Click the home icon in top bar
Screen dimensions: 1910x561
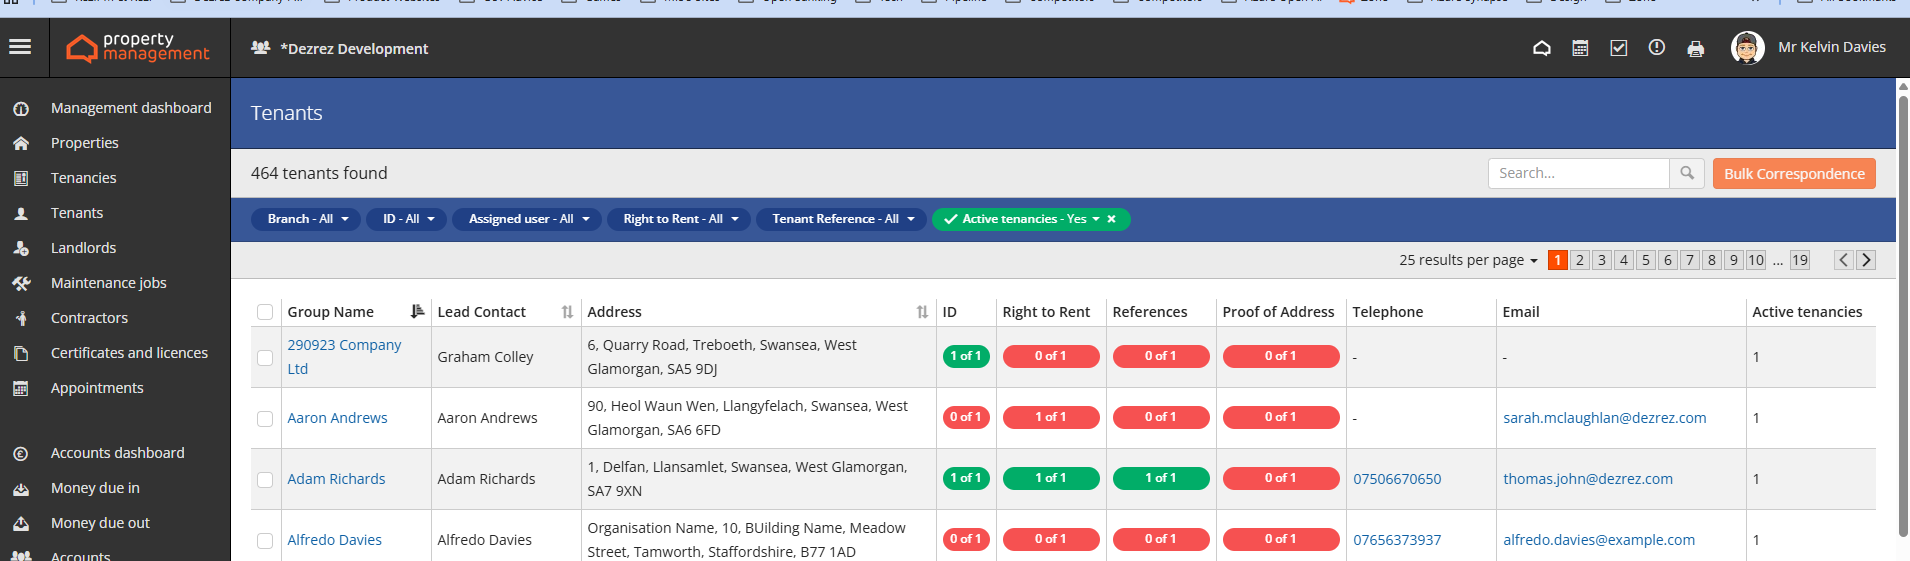(x=1542, y=48)
